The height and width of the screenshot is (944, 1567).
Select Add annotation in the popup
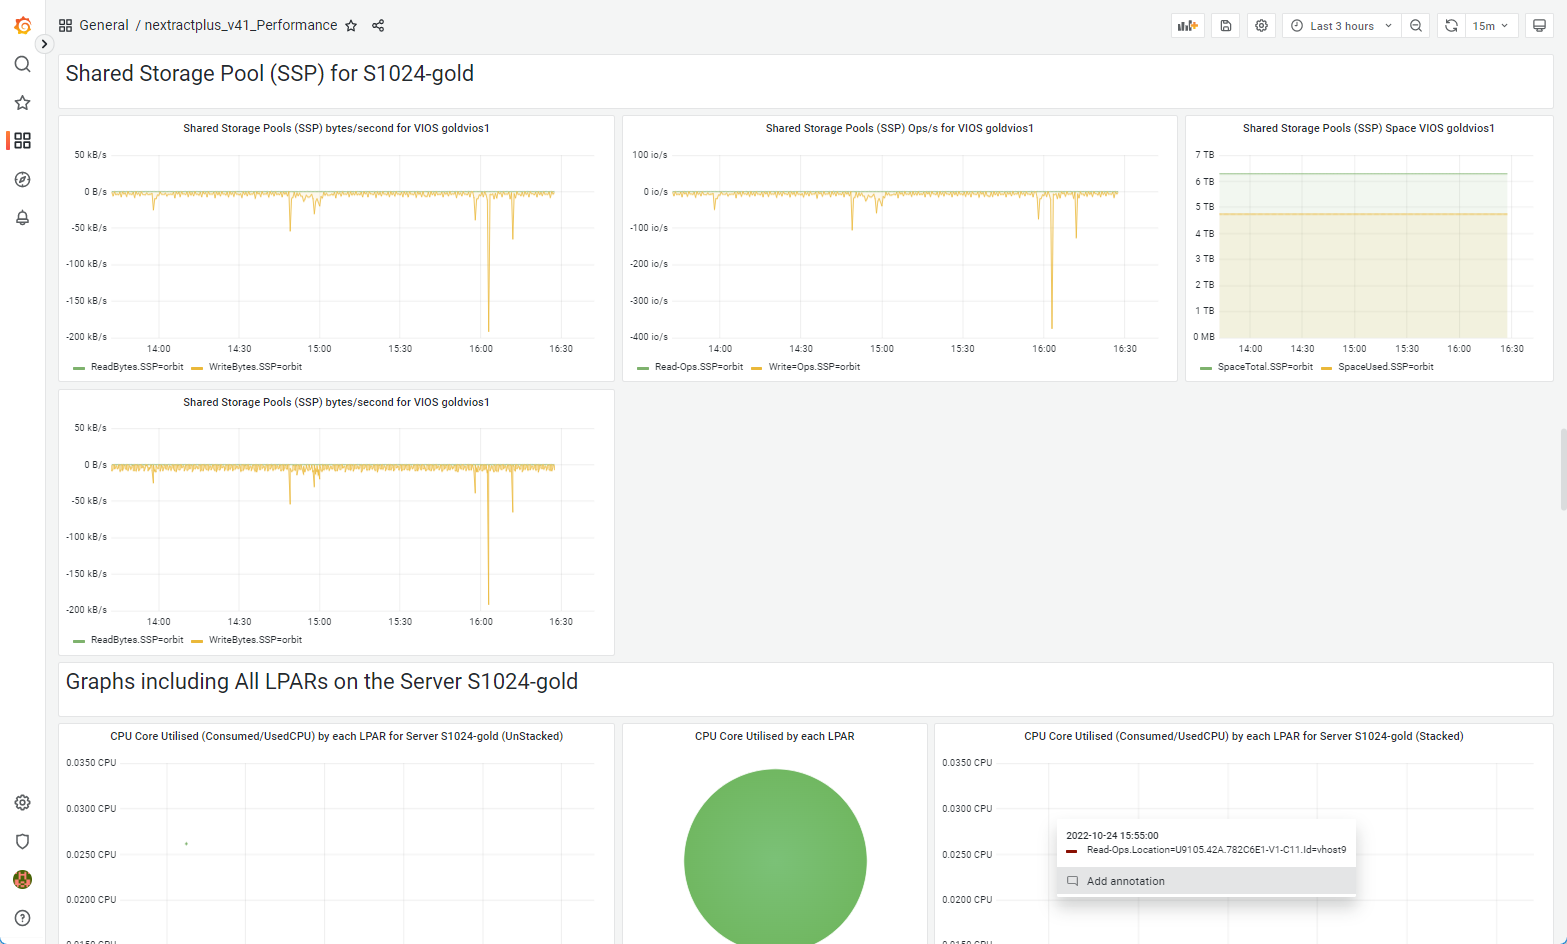[x=1206, y=881]
